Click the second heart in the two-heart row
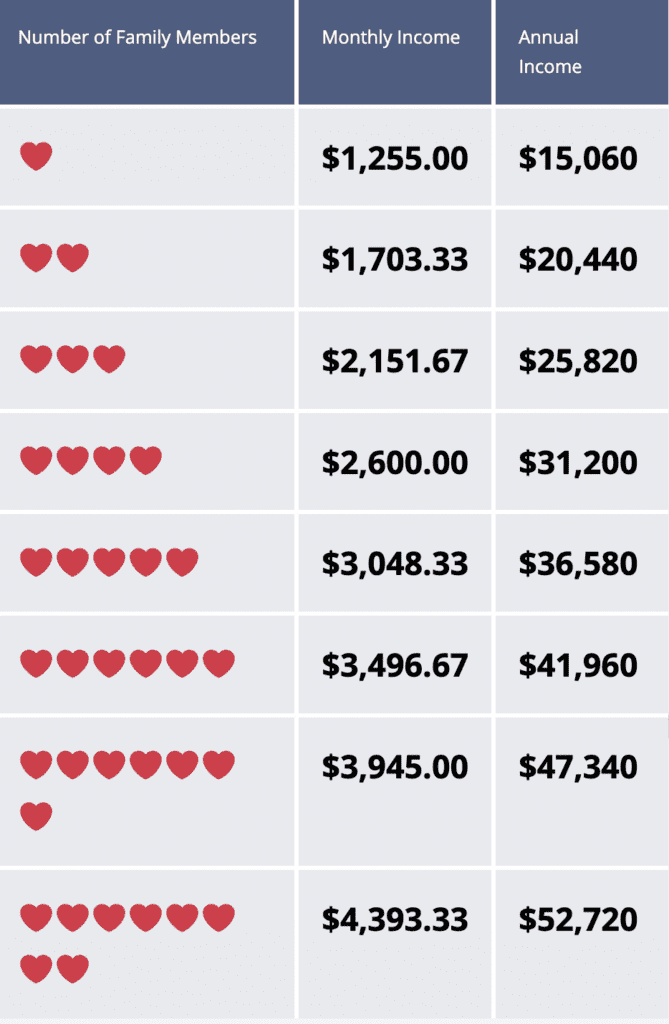Viewport: 669px width, 1024px height. (x=72, y=258)
